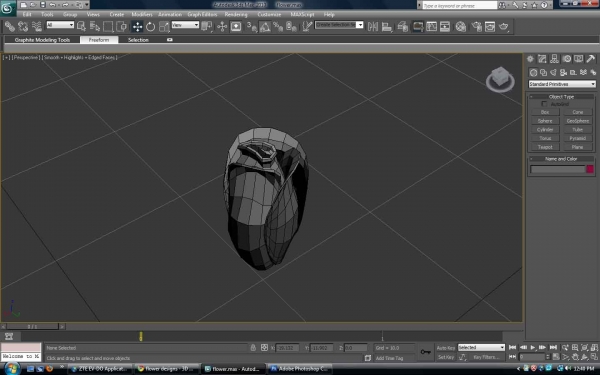The width and height of the screenshot is (600, 375).
Task: Select the Select and Uniform Scale tool
Action: (x=164, y=26)
